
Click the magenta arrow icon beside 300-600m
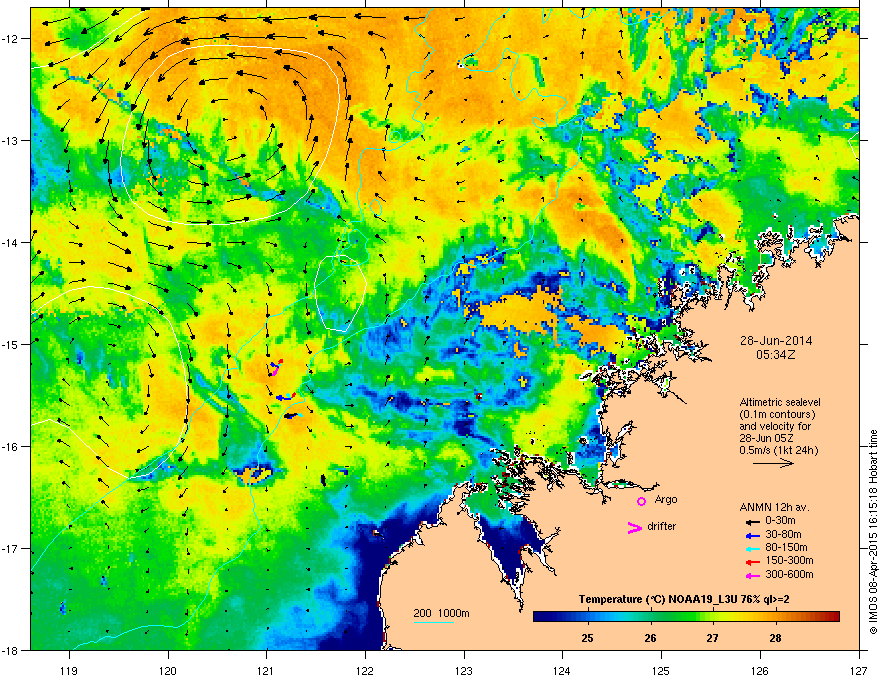click(x=752, y=575)
